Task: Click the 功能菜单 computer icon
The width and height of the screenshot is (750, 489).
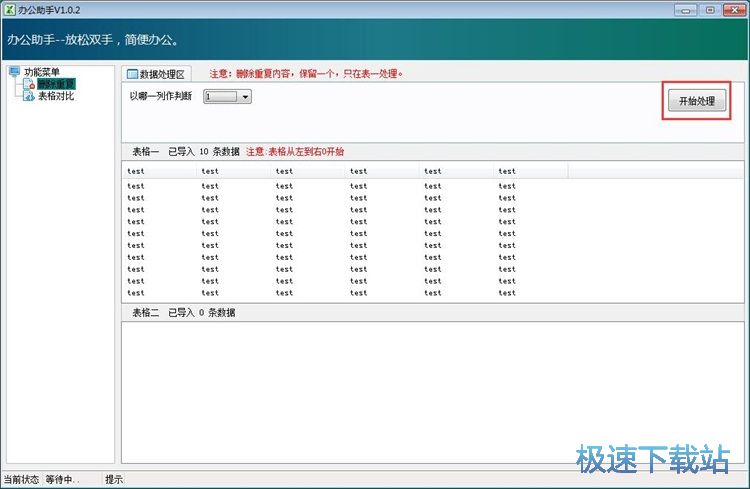Action: [14, 72]
